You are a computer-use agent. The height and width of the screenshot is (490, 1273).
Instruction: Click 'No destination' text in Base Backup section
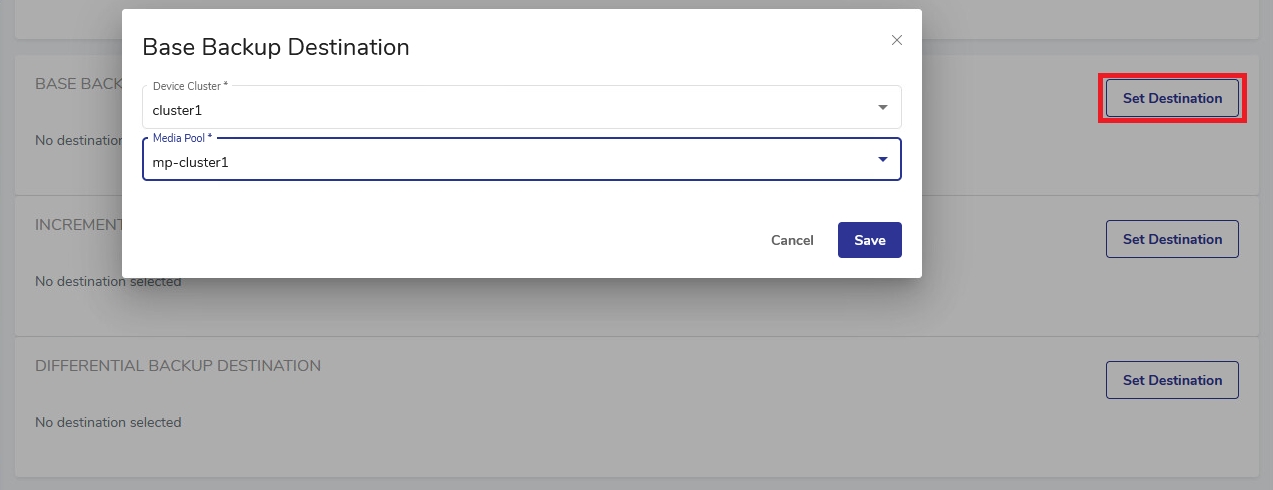click(x=78, y=140)
